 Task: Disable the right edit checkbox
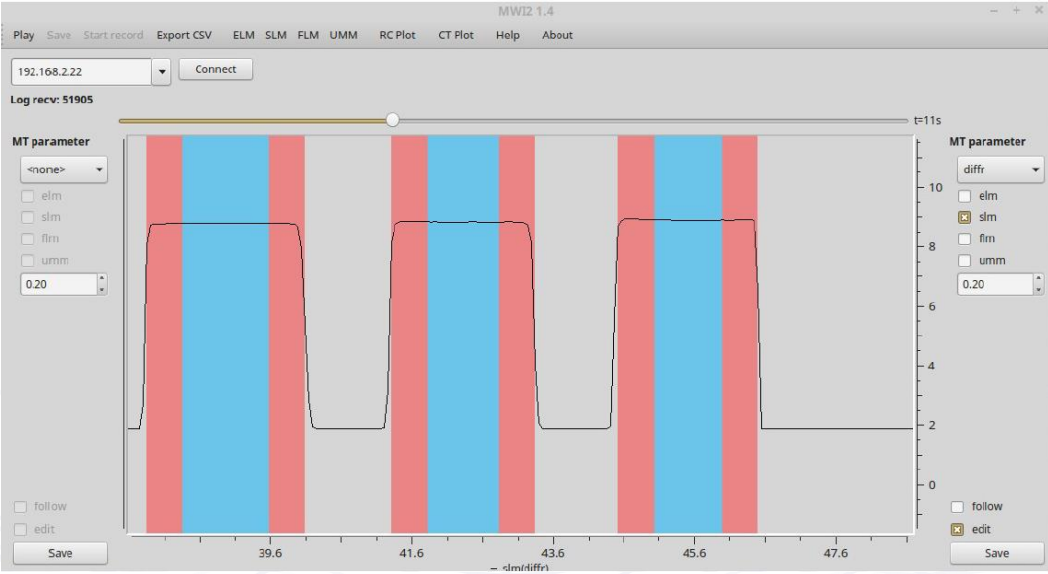(958, 529)
